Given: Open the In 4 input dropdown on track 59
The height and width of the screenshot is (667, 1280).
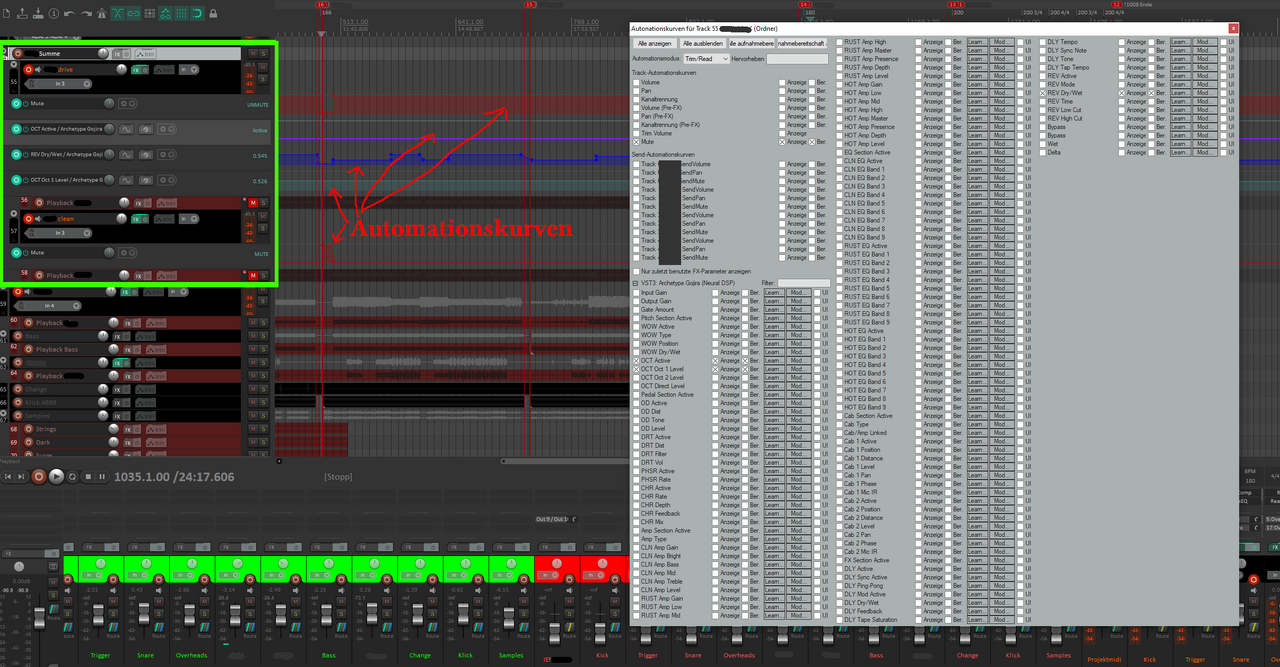Looking at the screenshot, I should pyautogui.click(x=49, y=306).
